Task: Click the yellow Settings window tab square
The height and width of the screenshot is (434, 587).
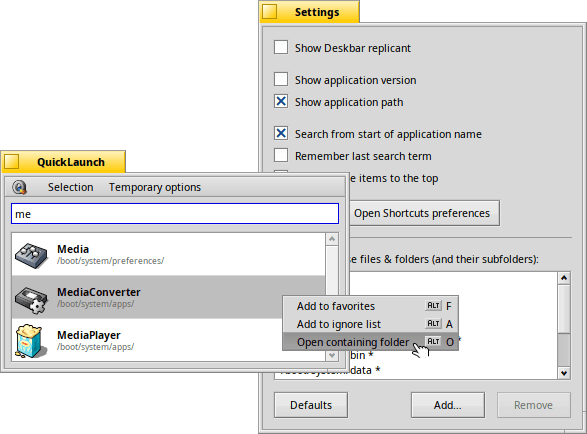Action: tap(270, 12)
